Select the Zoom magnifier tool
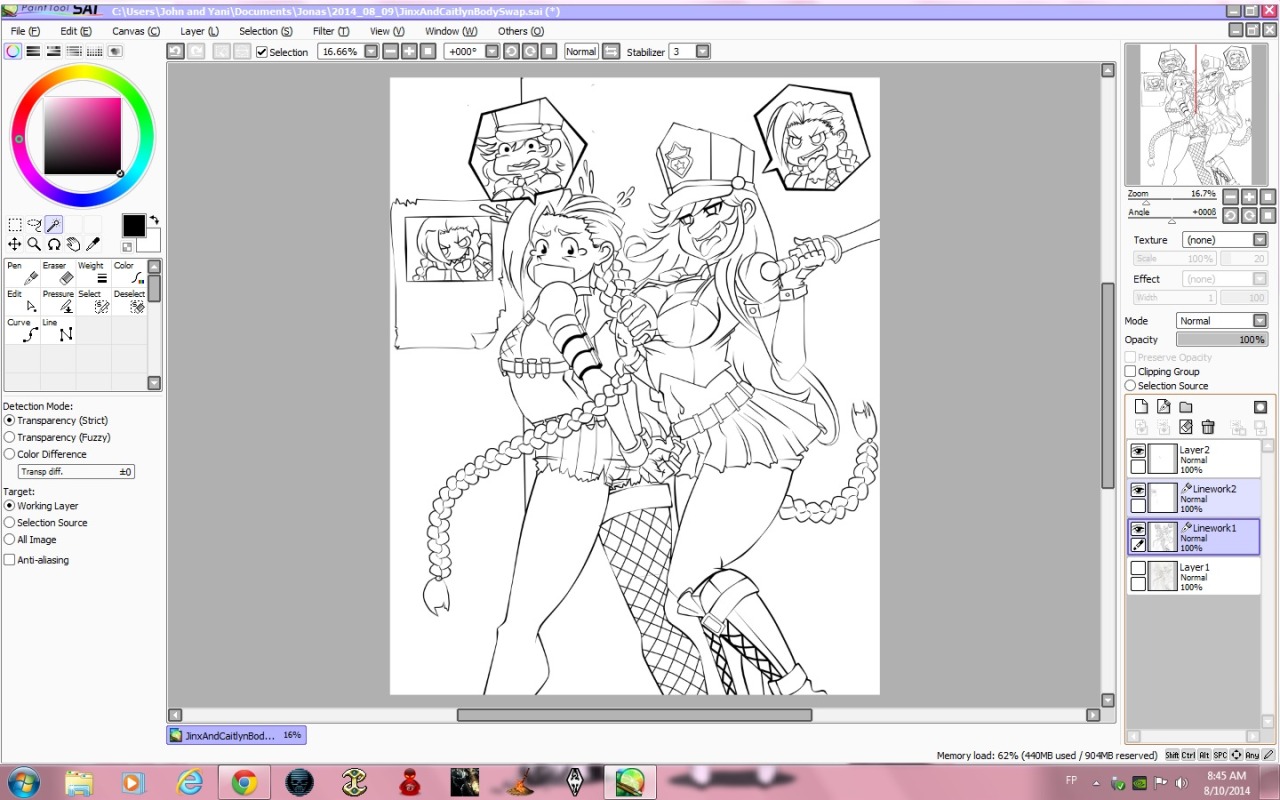The image size is (1280, 800). (34, 244)
